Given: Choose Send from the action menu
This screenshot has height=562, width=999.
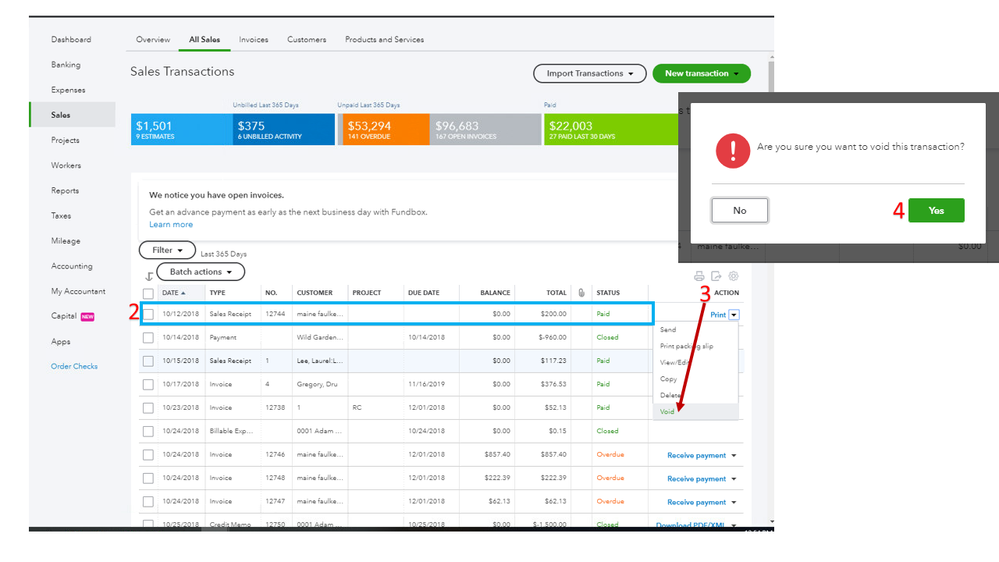Looking at the screenshot, I should click(668, 330).
